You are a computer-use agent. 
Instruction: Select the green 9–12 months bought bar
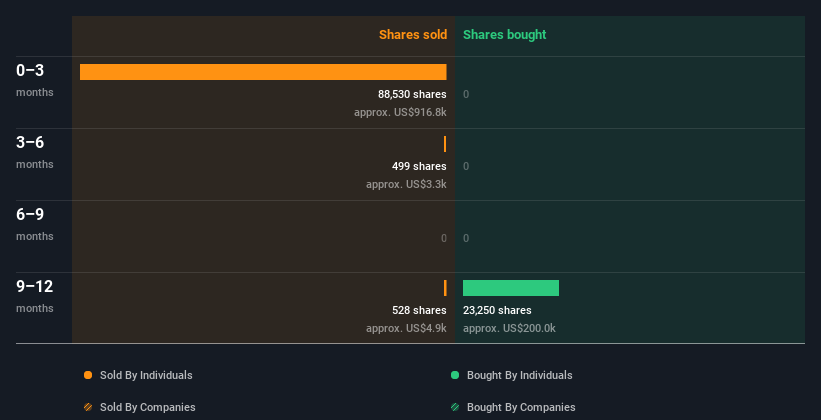point(511,288)
